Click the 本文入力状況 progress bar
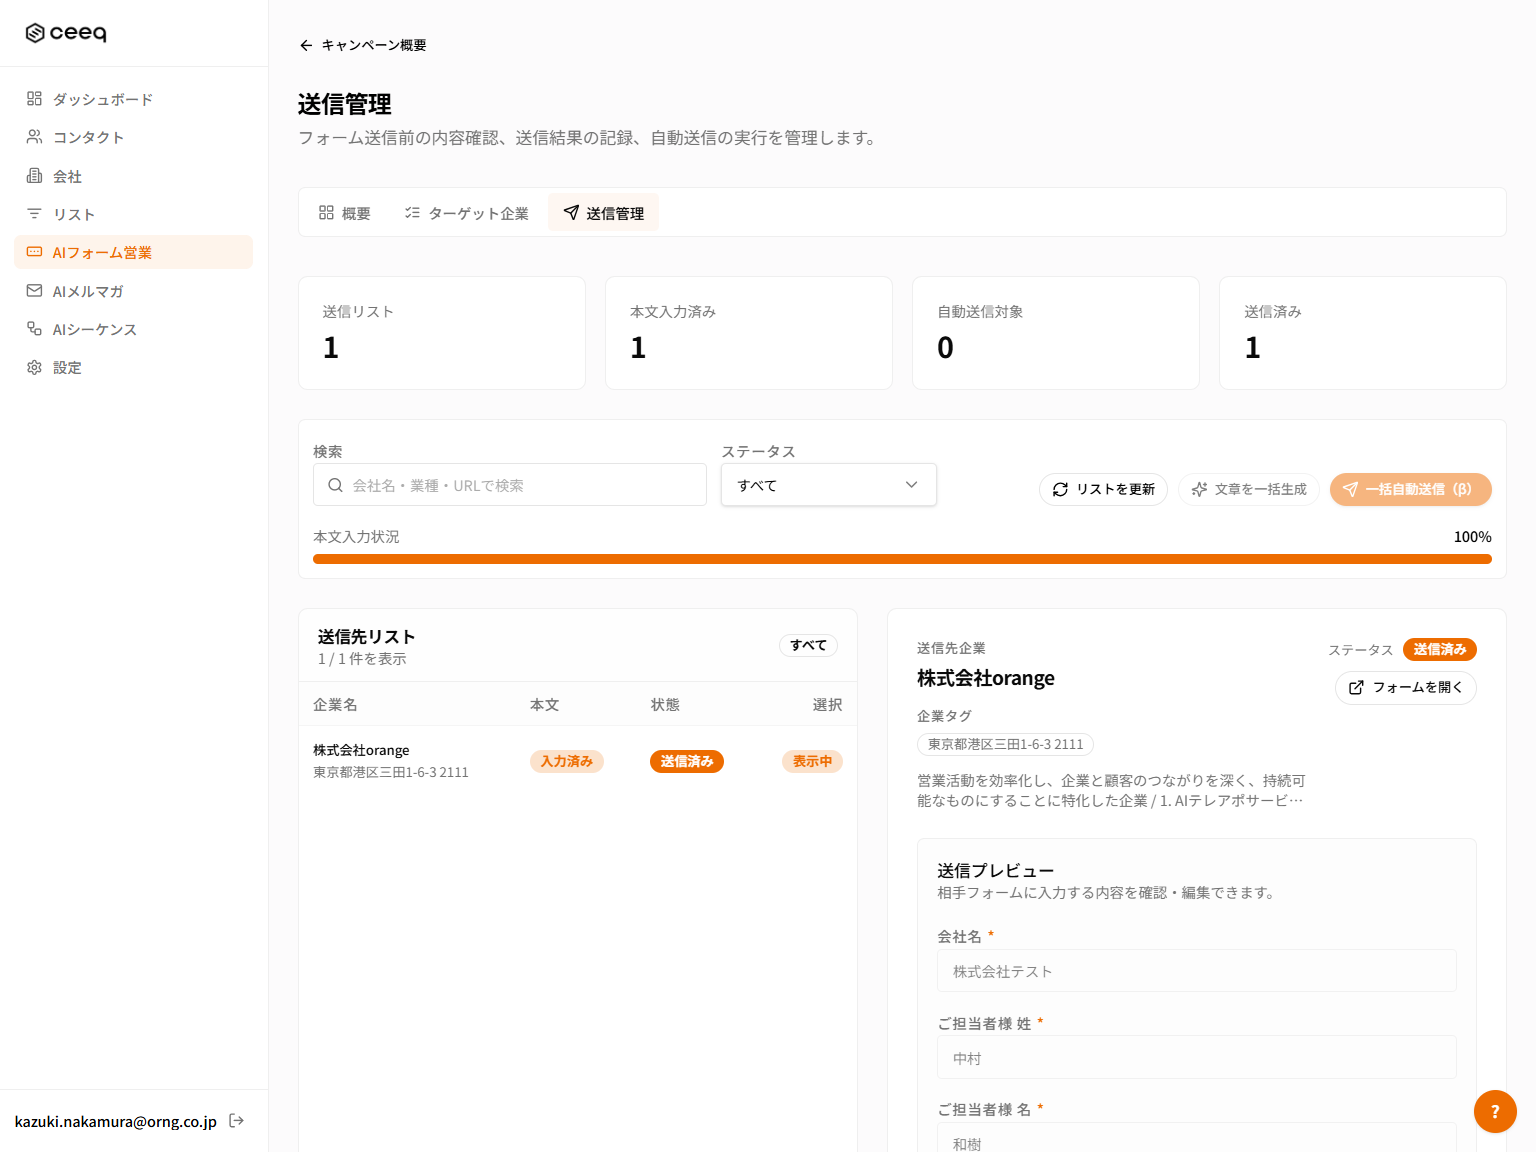 coord(902,559)
